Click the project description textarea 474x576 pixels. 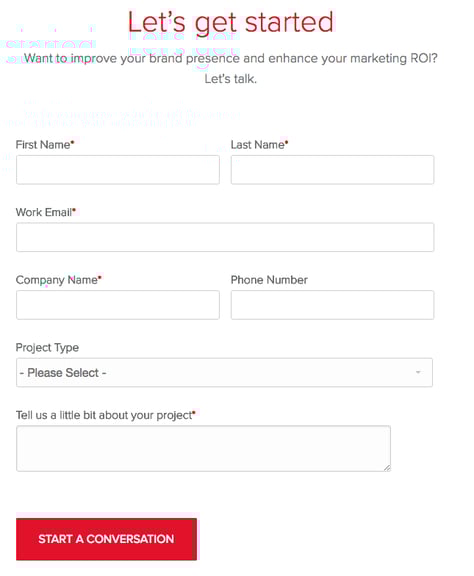(x=203, y=449)
